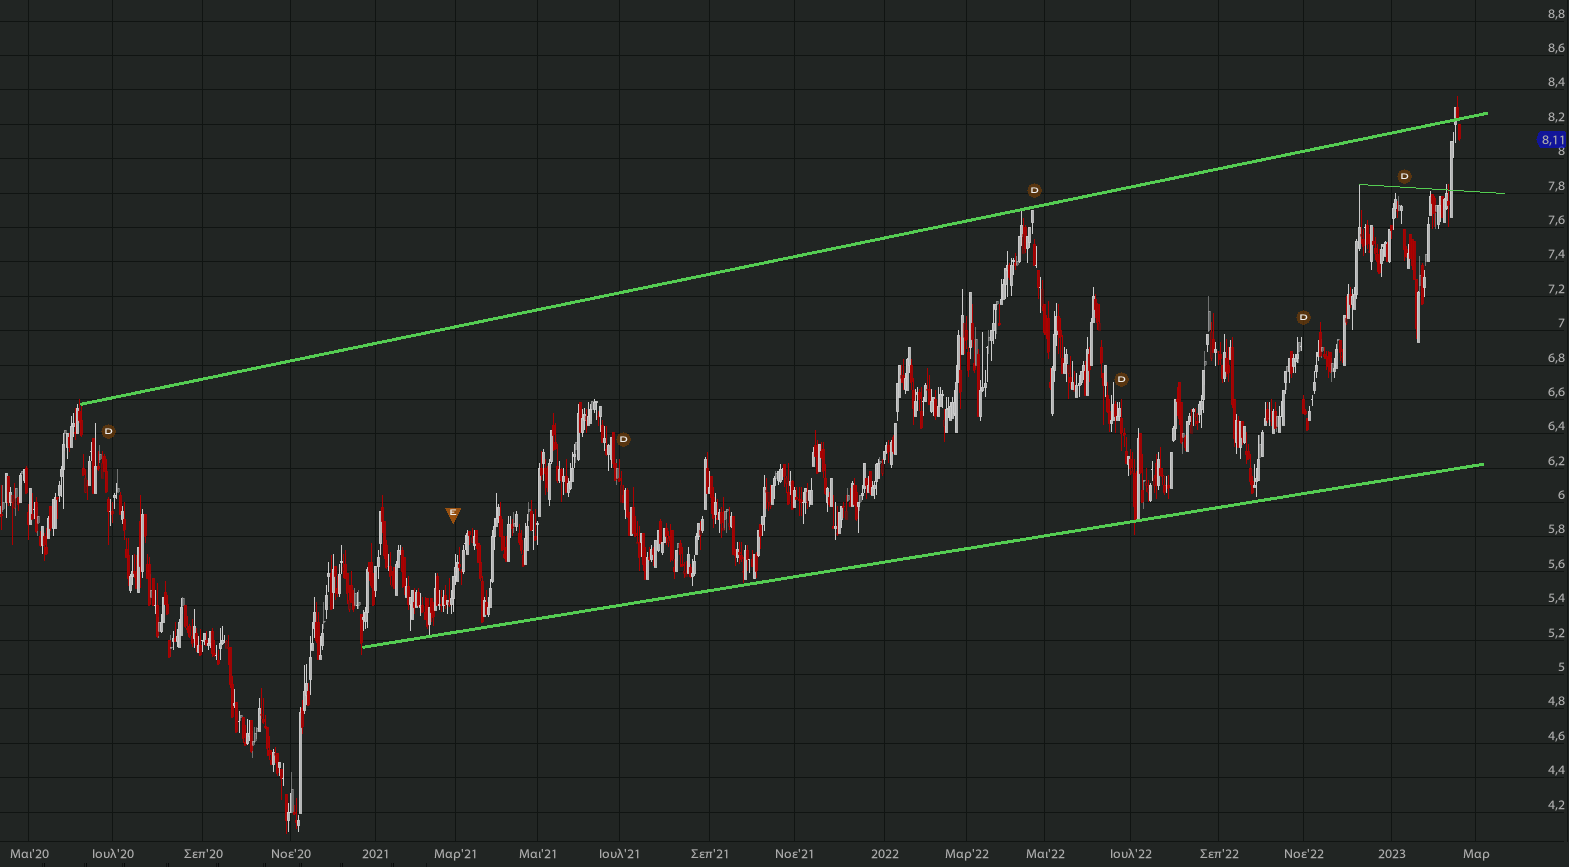Click the Ιουλ'21 date label
Image resolution: width=1569 pixels, height=867 pixels.
pyautogui.click(x=620, y=854)
